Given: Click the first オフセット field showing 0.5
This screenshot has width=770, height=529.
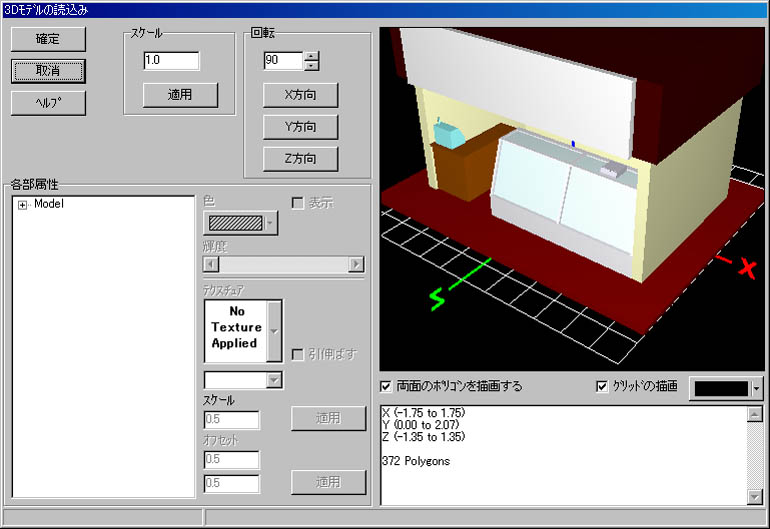Looking at the screenshot, I should tap(231, 459).
